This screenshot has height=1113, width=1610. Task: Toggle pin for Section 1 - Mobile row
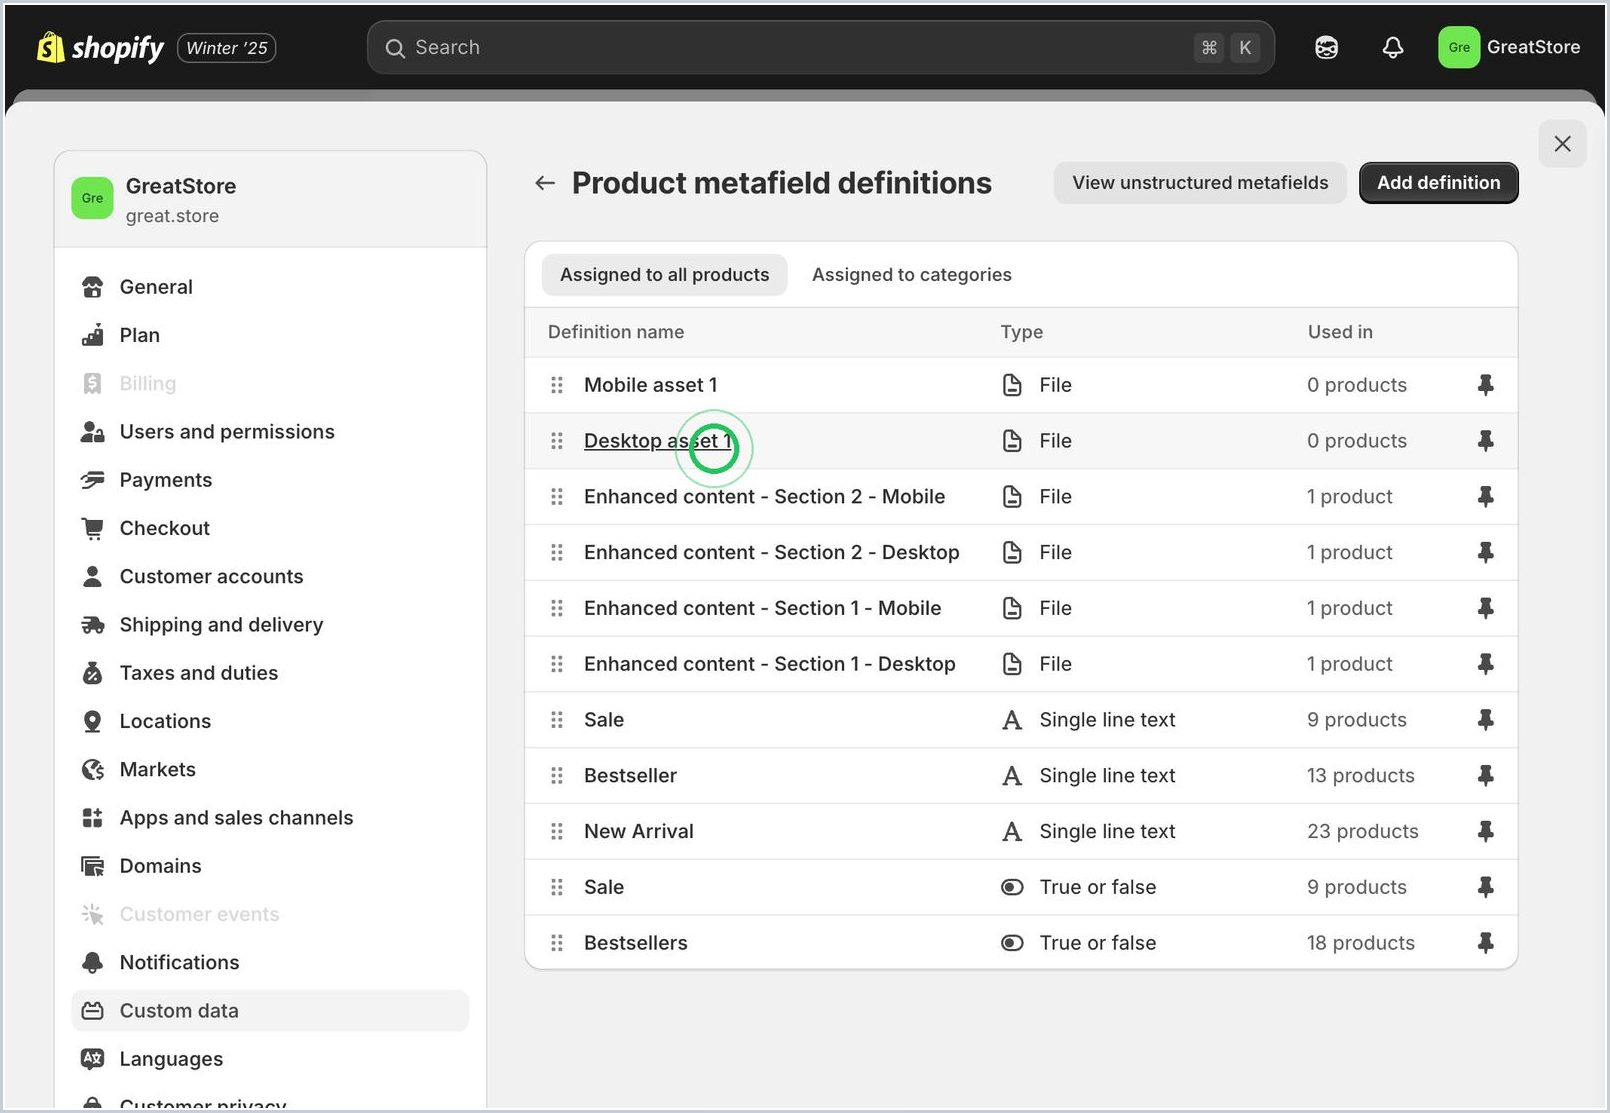coord(1485,608)
